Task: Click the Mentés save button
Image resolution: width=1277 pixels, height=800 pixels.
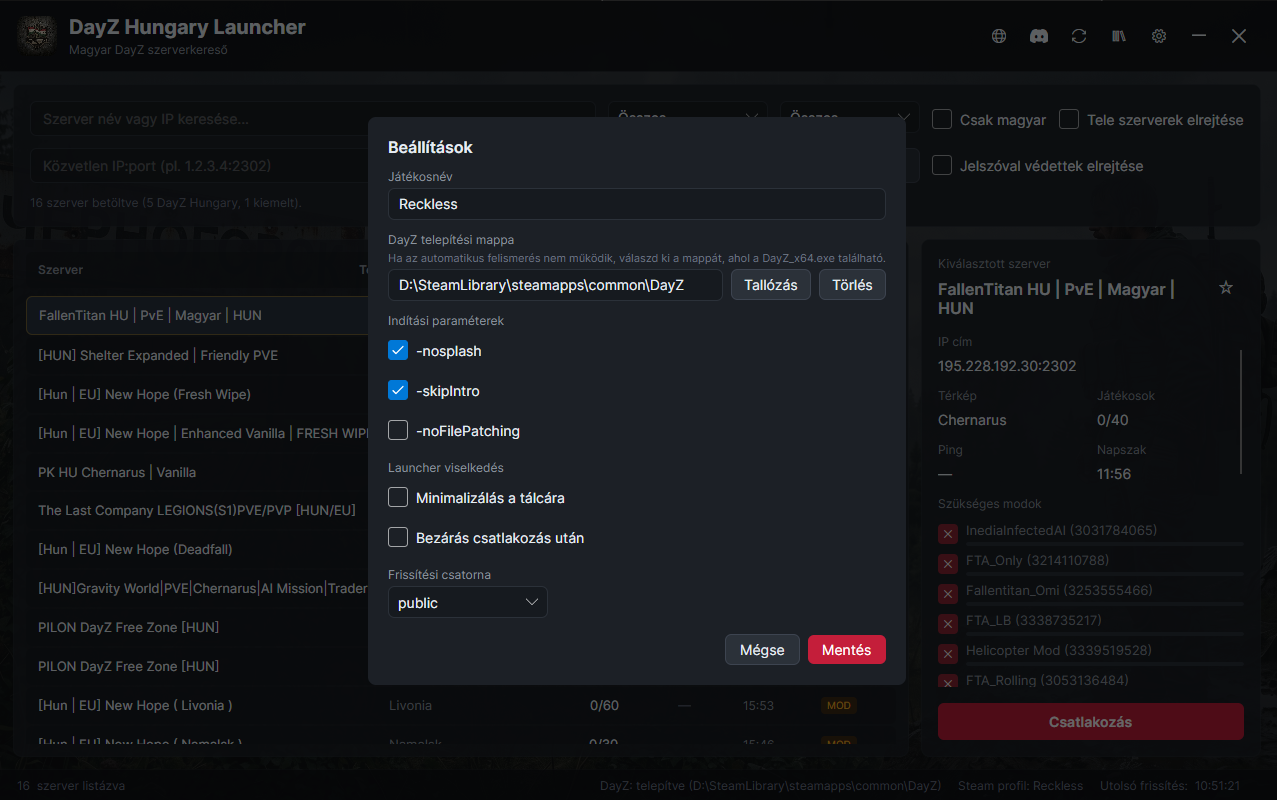Action: (x=846, y=650)
